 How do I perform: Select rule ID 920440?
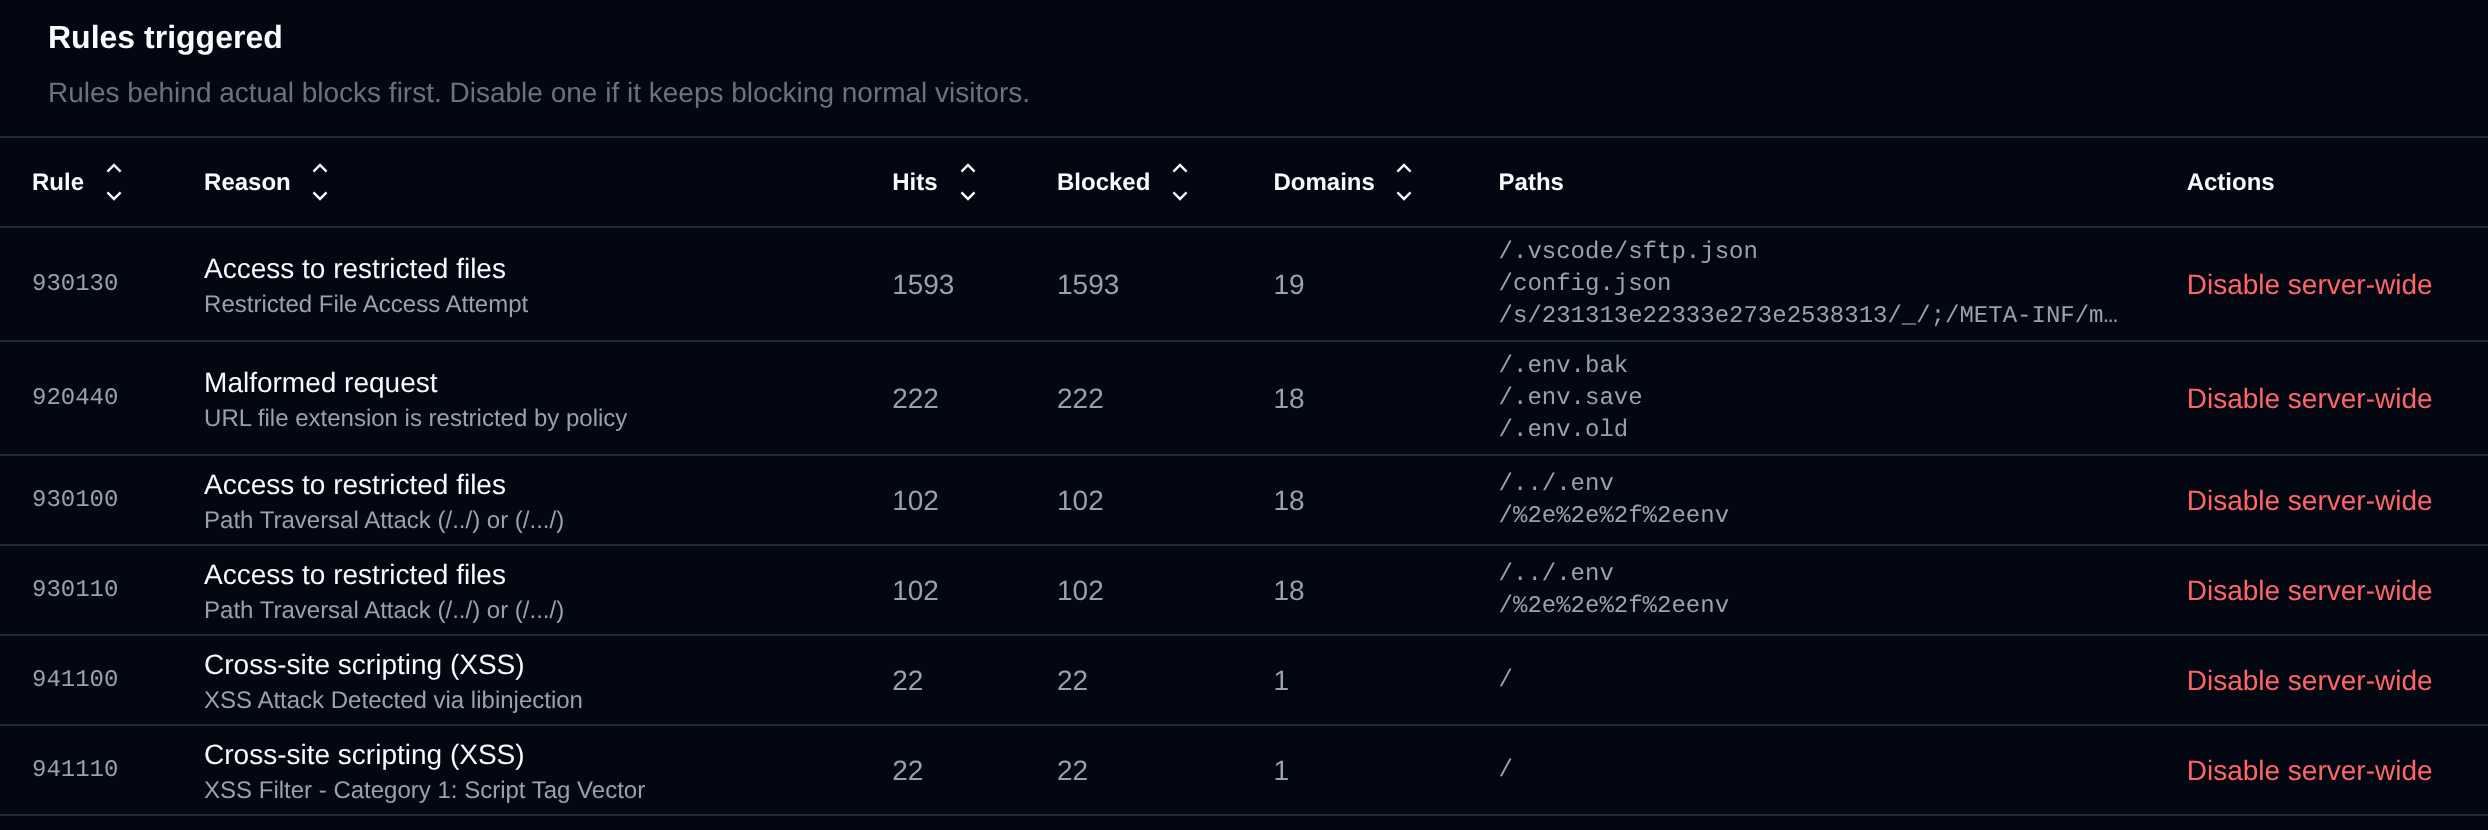[x=75, y=397]
